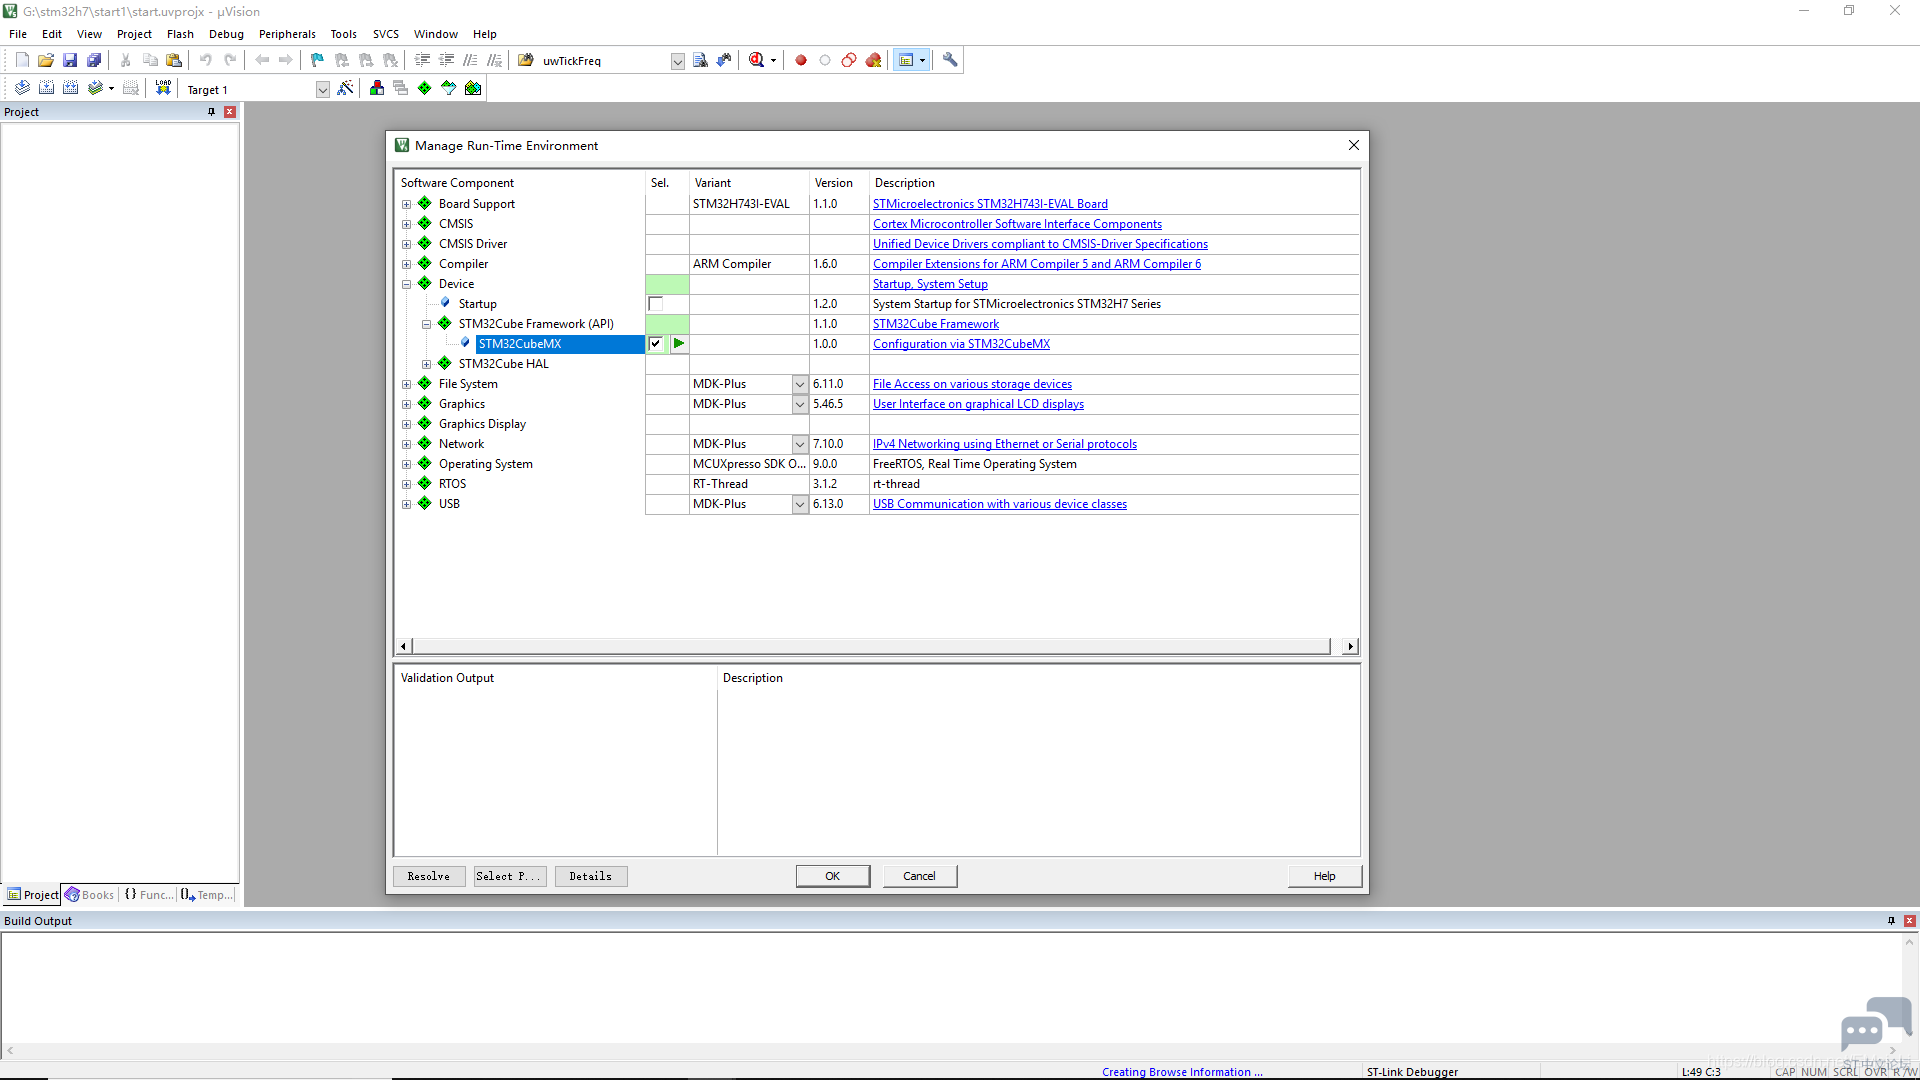Click the File Extensions and Books icon
Viewport: 1920px width, 1080px height.
coord(377,88)
